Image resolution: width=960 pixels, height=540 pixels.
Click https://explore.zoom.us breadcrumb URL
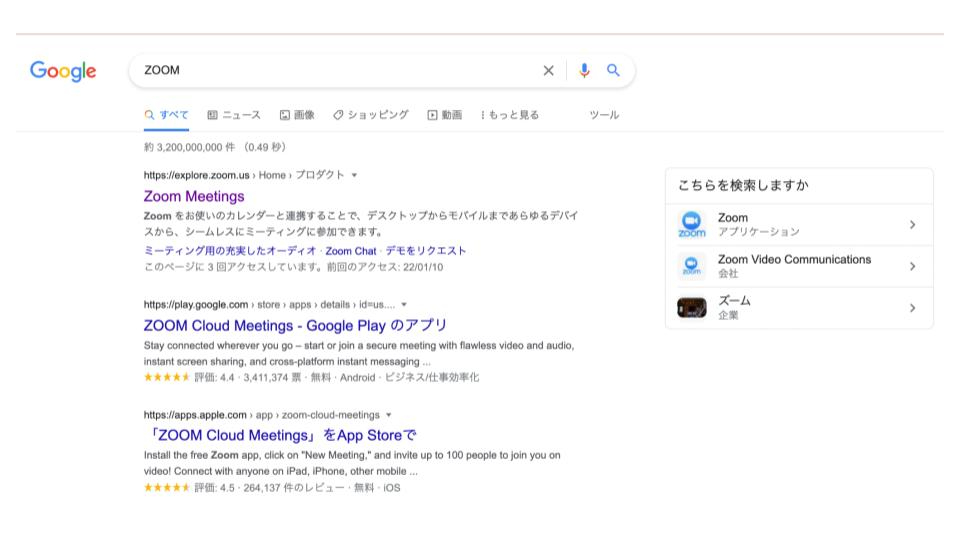pyautogui.click(x=197, y=175)
